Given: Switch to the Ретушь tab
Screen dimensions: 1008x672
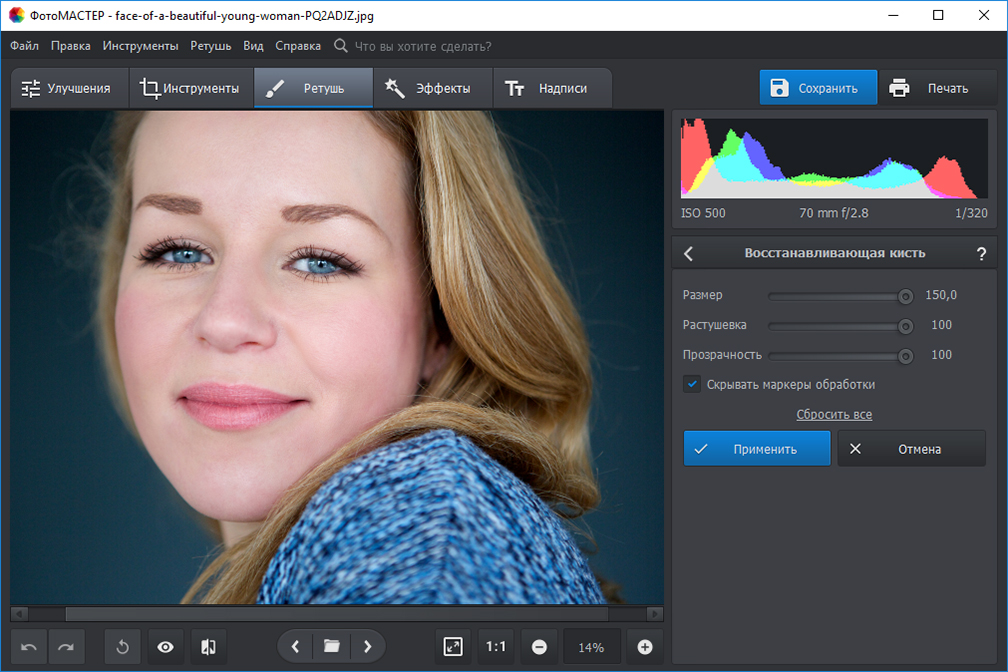Looking at the screenshot, I should pyautogui.click(x=314, y=88).
